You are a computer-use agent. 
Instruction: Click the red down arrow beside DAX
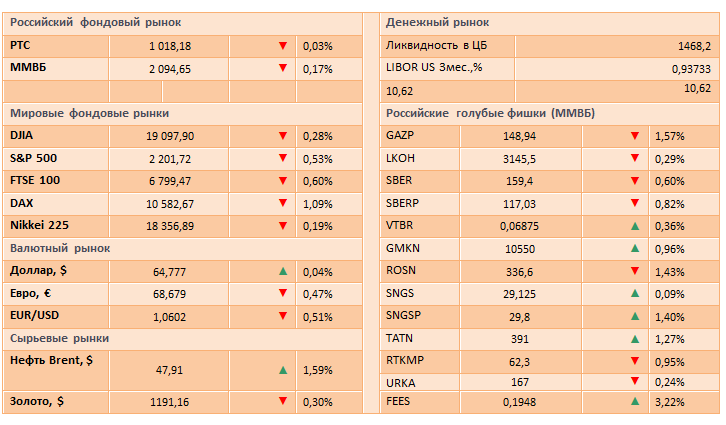click(283, 203)
